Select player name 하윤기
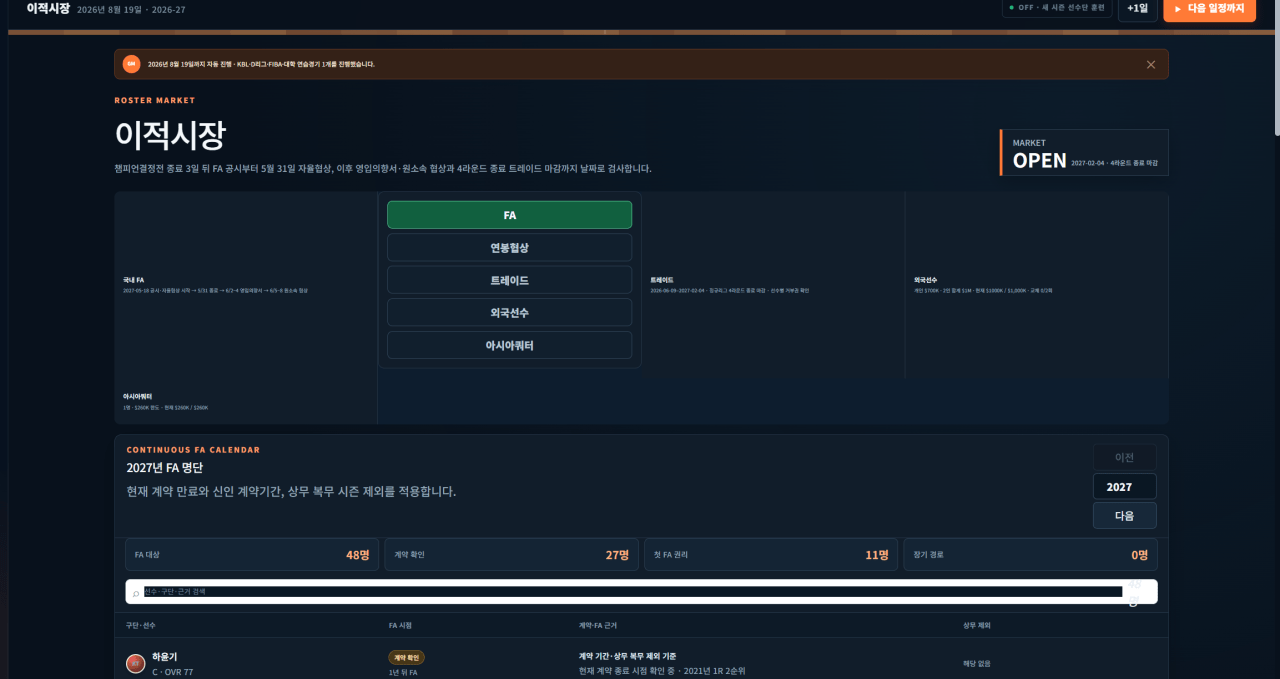1280x679 pixels. [164, 657]
